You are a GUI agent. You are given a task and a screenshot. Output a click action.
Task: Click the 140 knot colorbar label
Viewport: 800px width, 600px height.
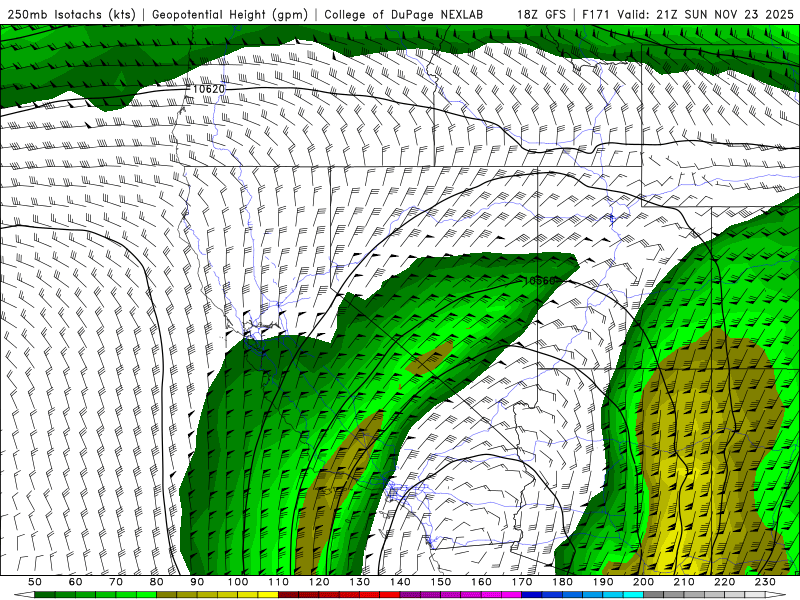click(x=400, y=582)
